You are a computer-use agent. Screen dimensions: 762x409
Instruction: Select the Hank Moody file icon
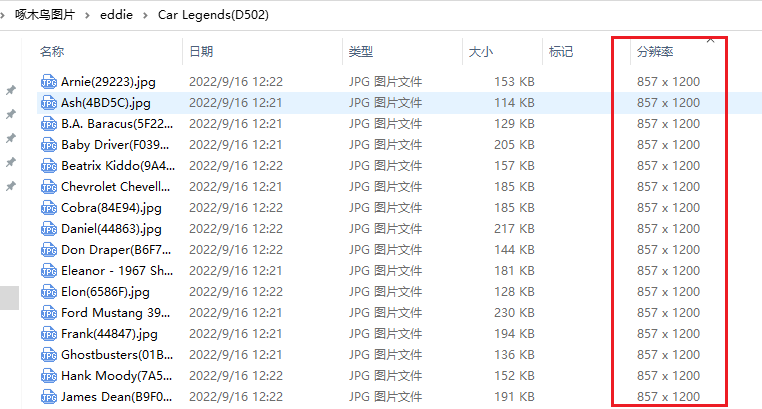click(x=49, y=376)
